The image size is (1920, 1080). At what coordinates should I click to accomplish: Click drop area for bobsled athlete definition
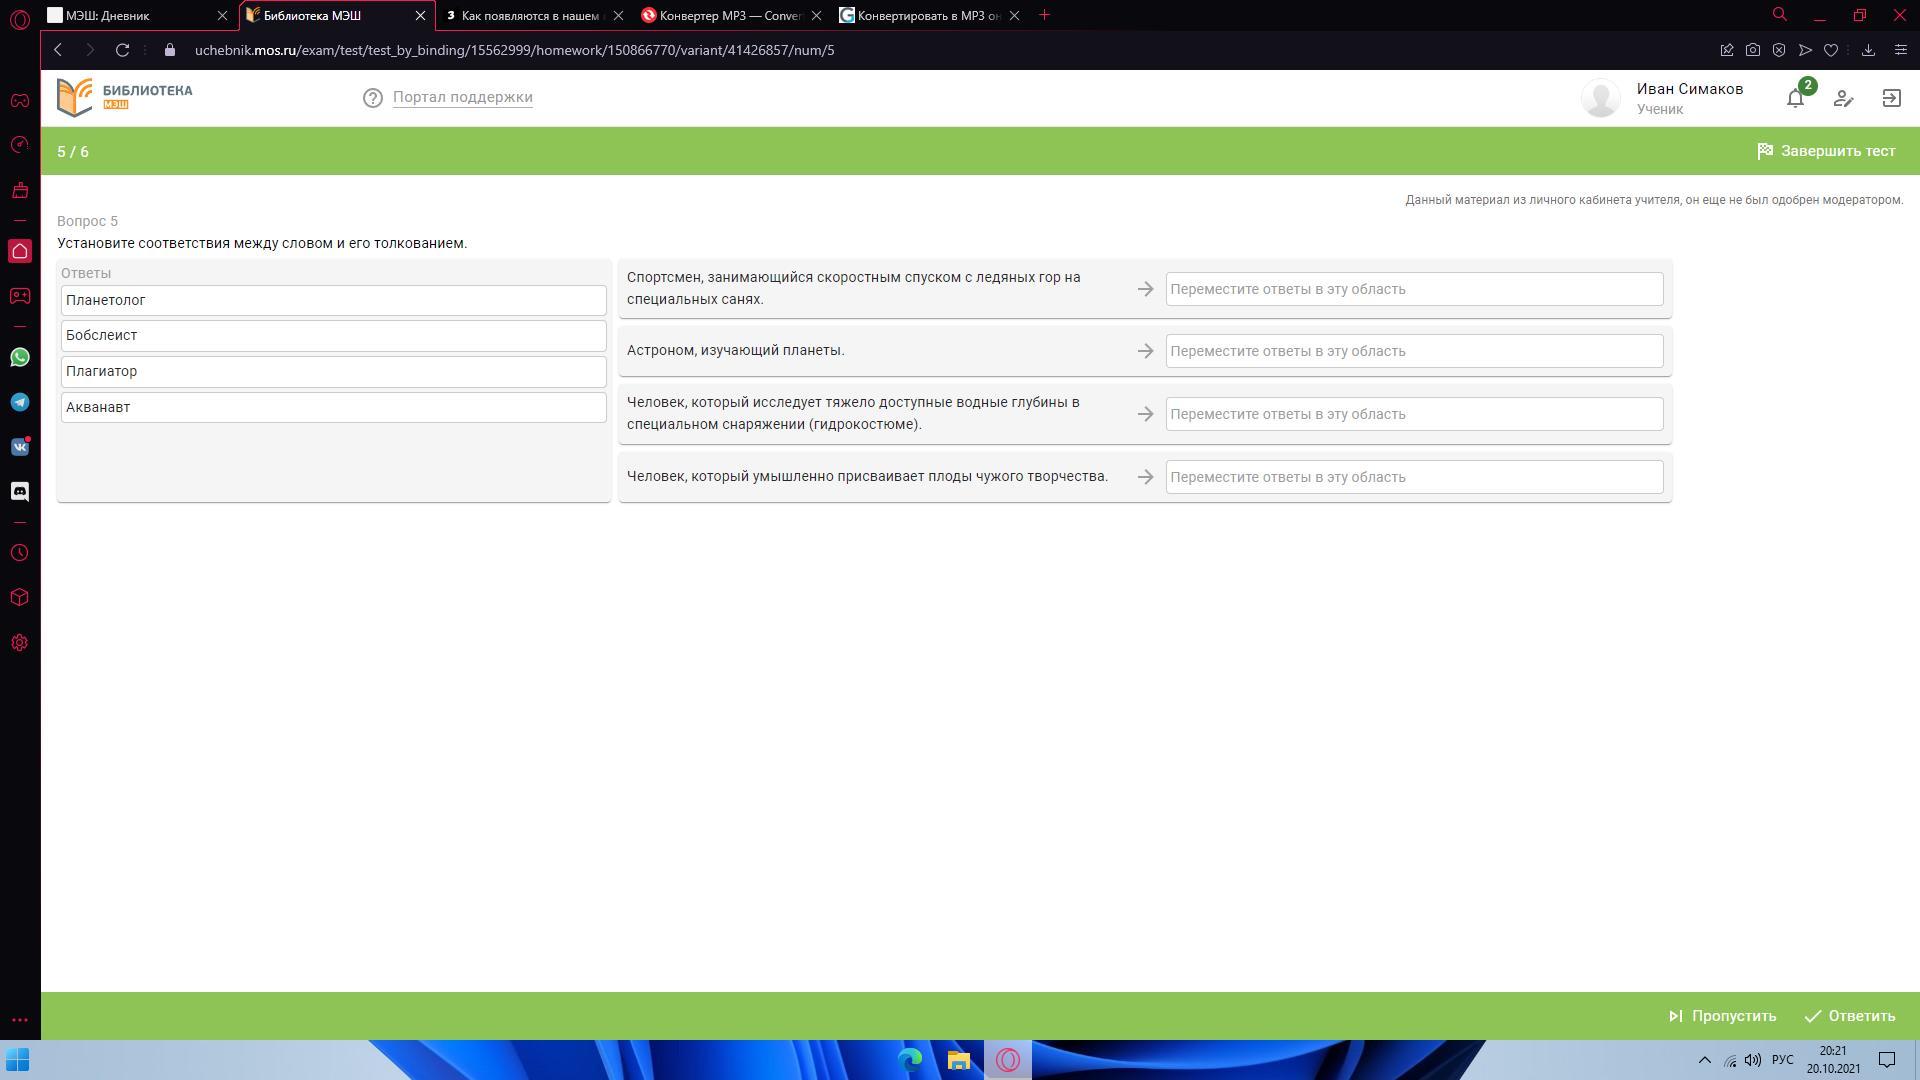(1414, 289)
